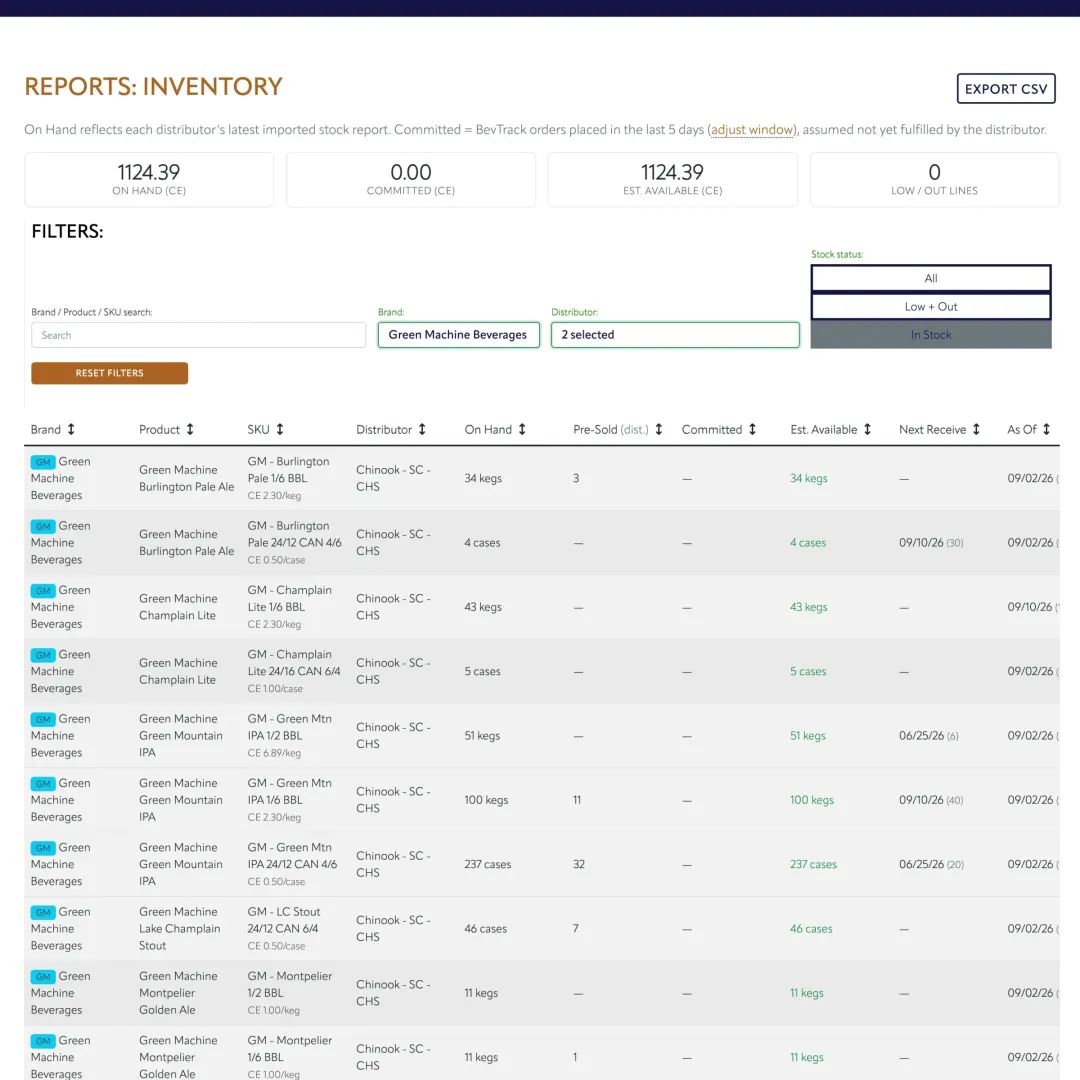
Task: Sort by the Pre-Sold column arrow icon
Action: point(658,429)
